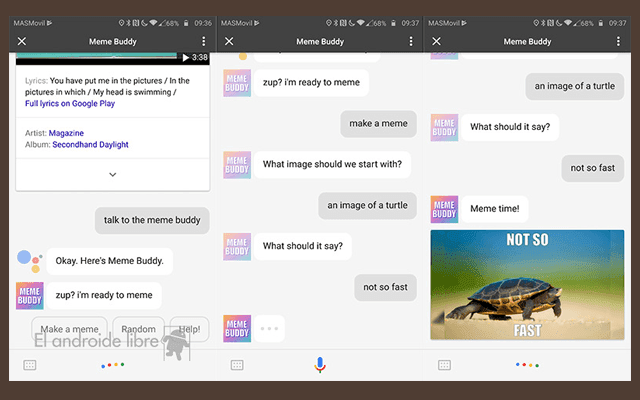Tap the Help! suggestion chip
The width and height of the screenshot is (640, 400).
(189, 329)
